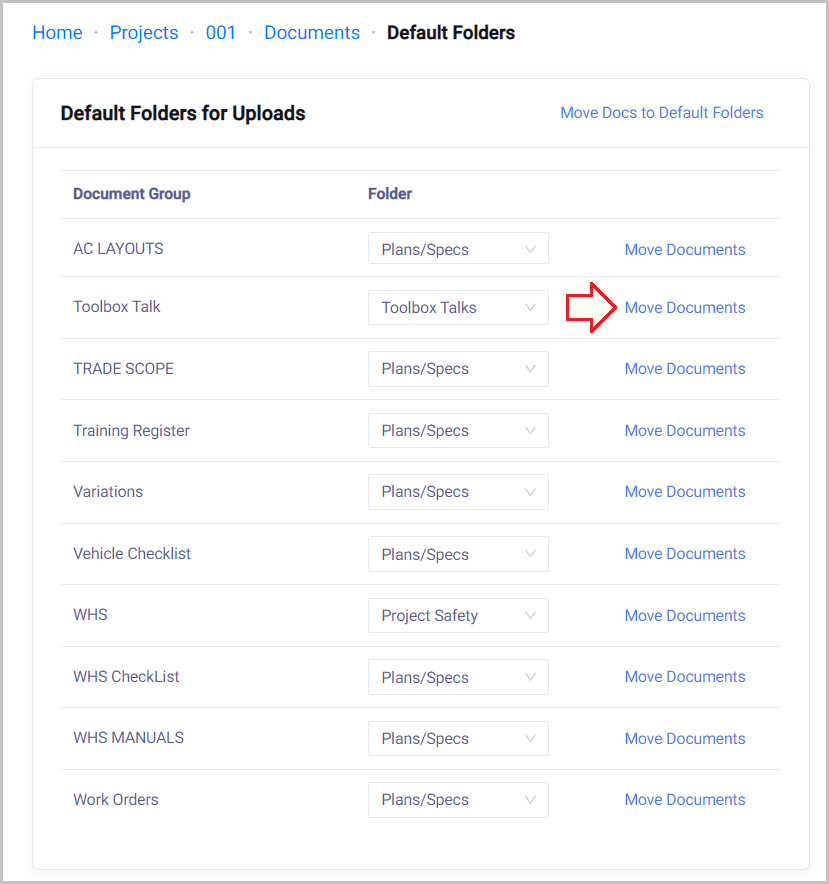Viewport: 829px width, 884px height.
Task: Navigate to Projects breadcrumb
Action: tap(144, 33)
